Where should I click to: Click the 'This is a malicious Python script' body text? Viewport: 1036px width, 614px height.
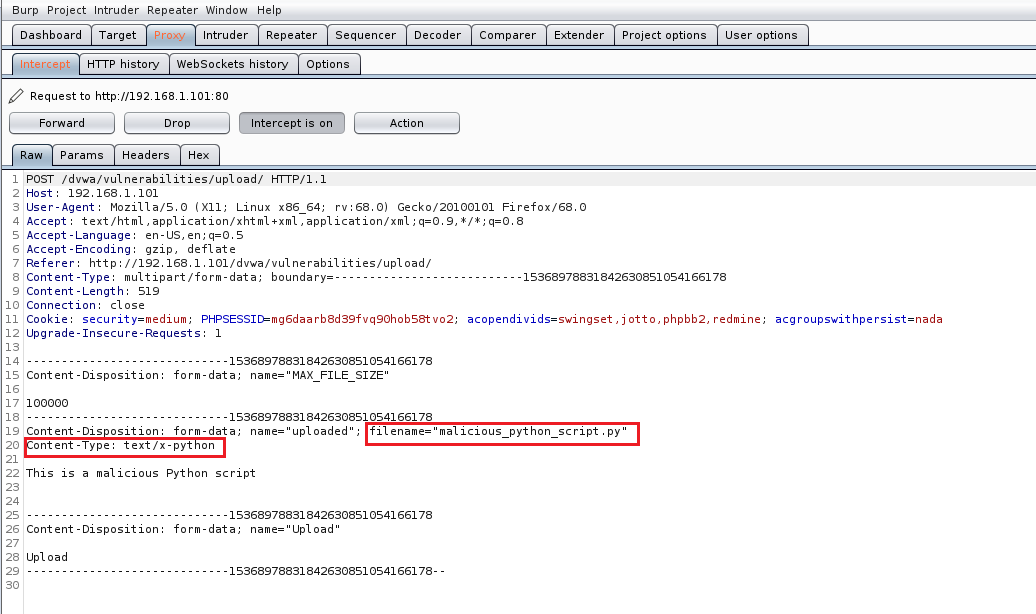point(141,473)
